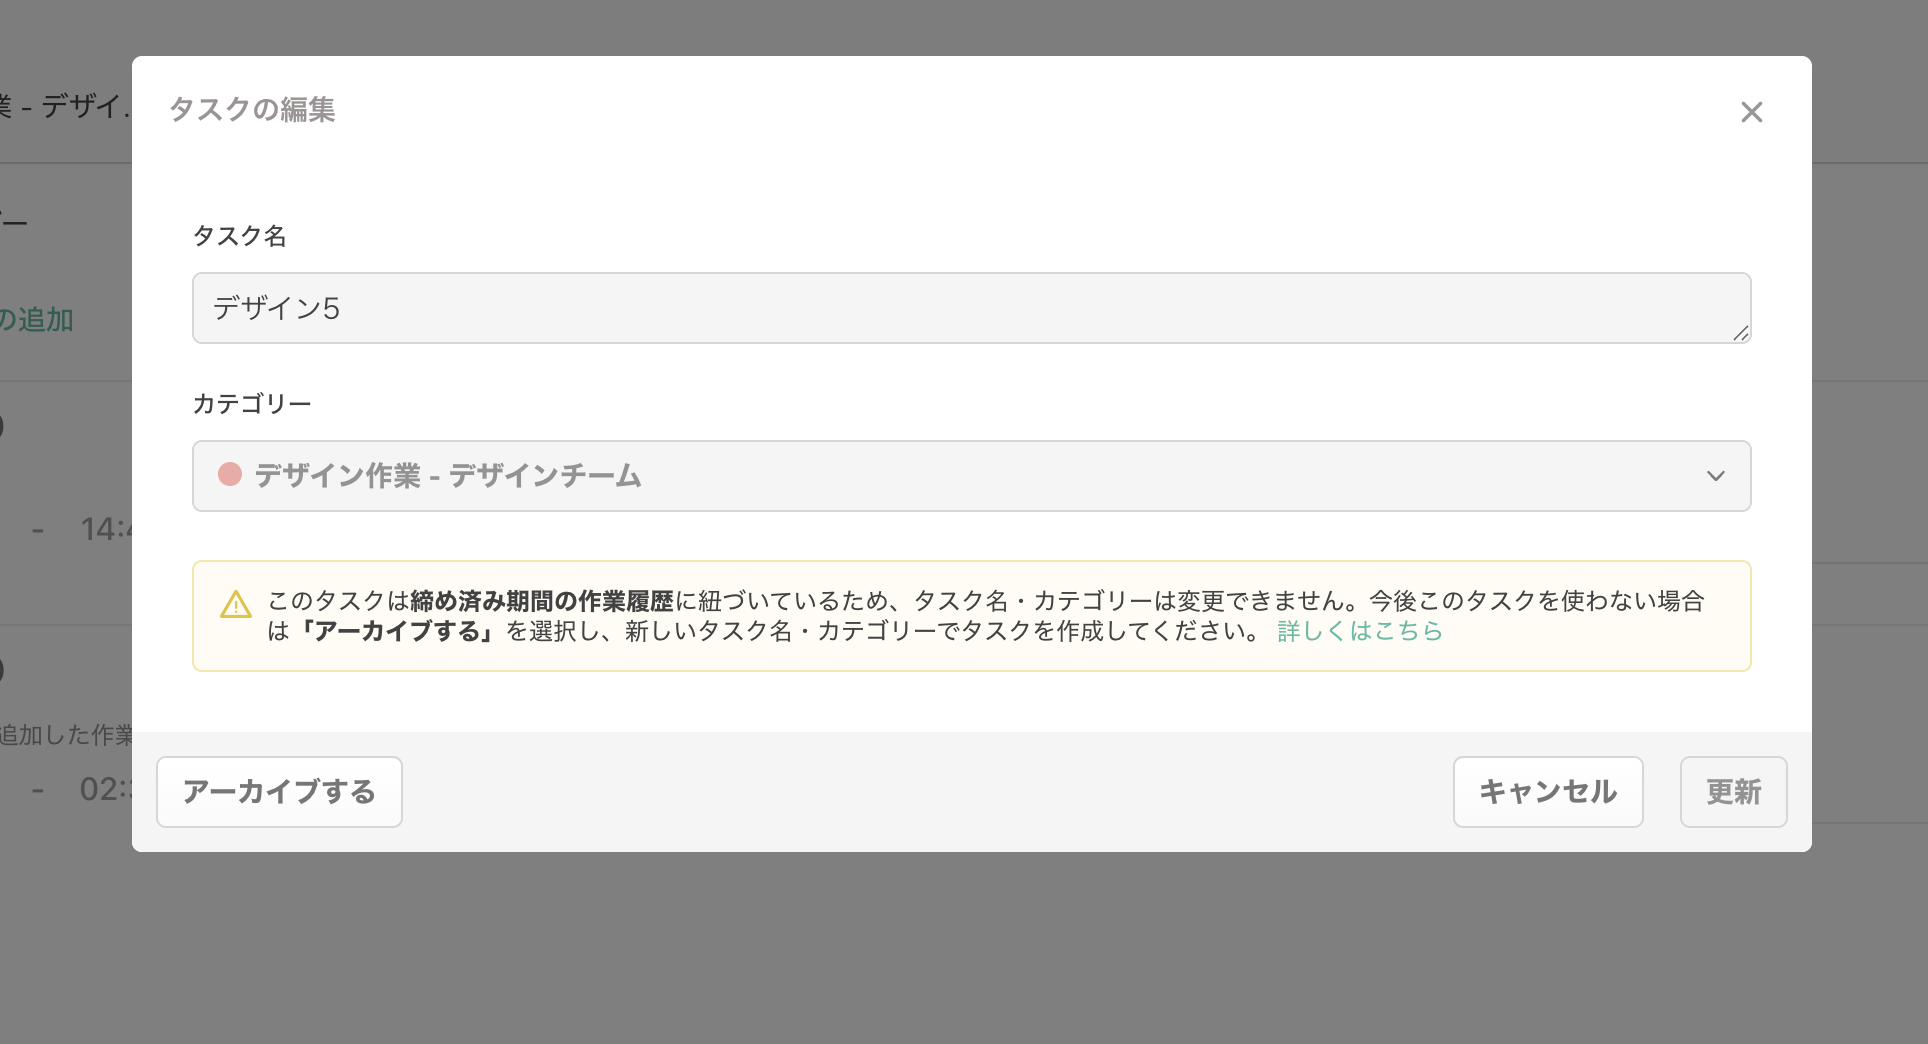
Task: Click the カテゴリー label
Action: coord(252,404)
